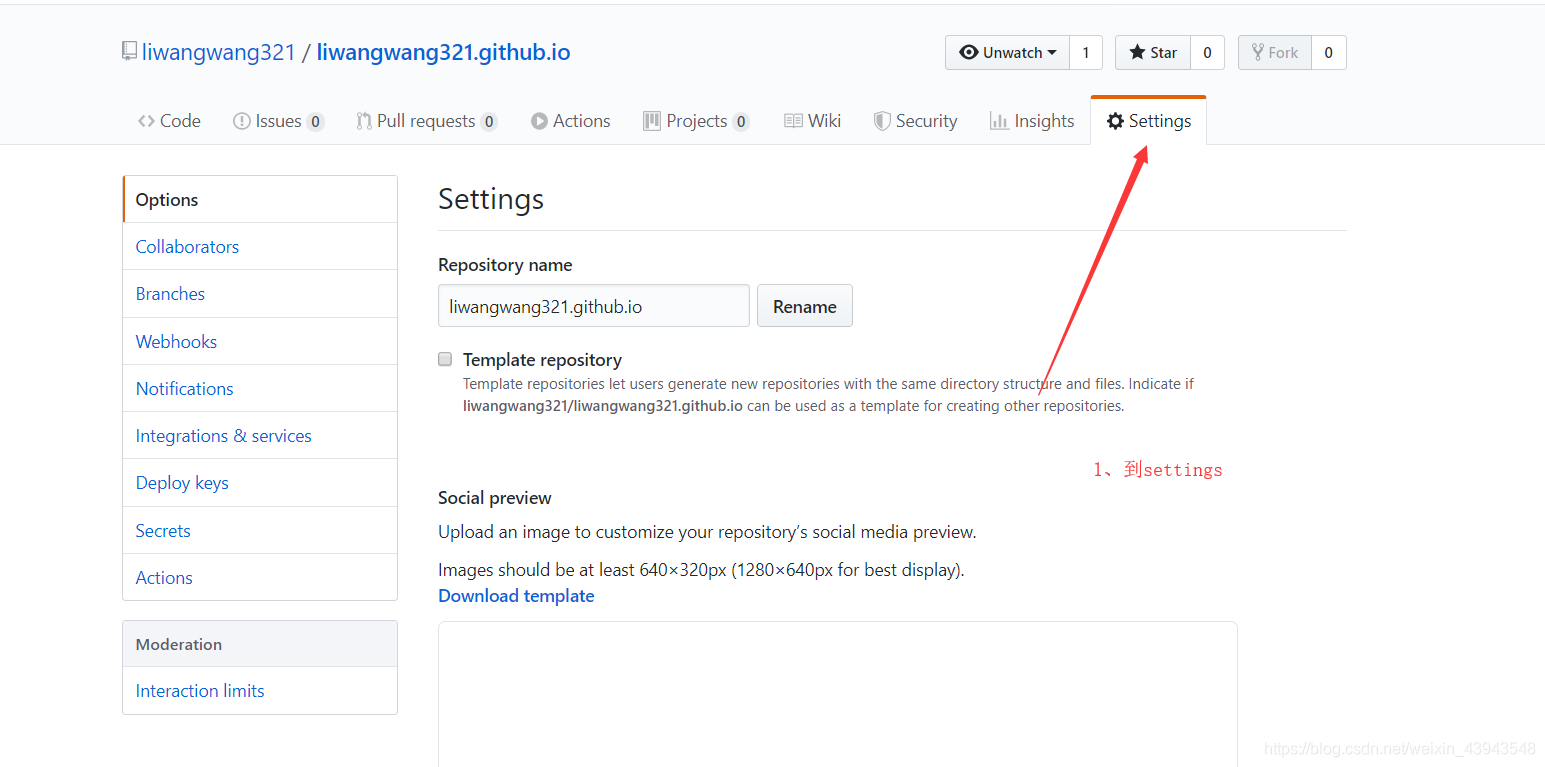Screen dimensions: 1545x767
Task: View the Insights tab
Action: click(1031, 121)
